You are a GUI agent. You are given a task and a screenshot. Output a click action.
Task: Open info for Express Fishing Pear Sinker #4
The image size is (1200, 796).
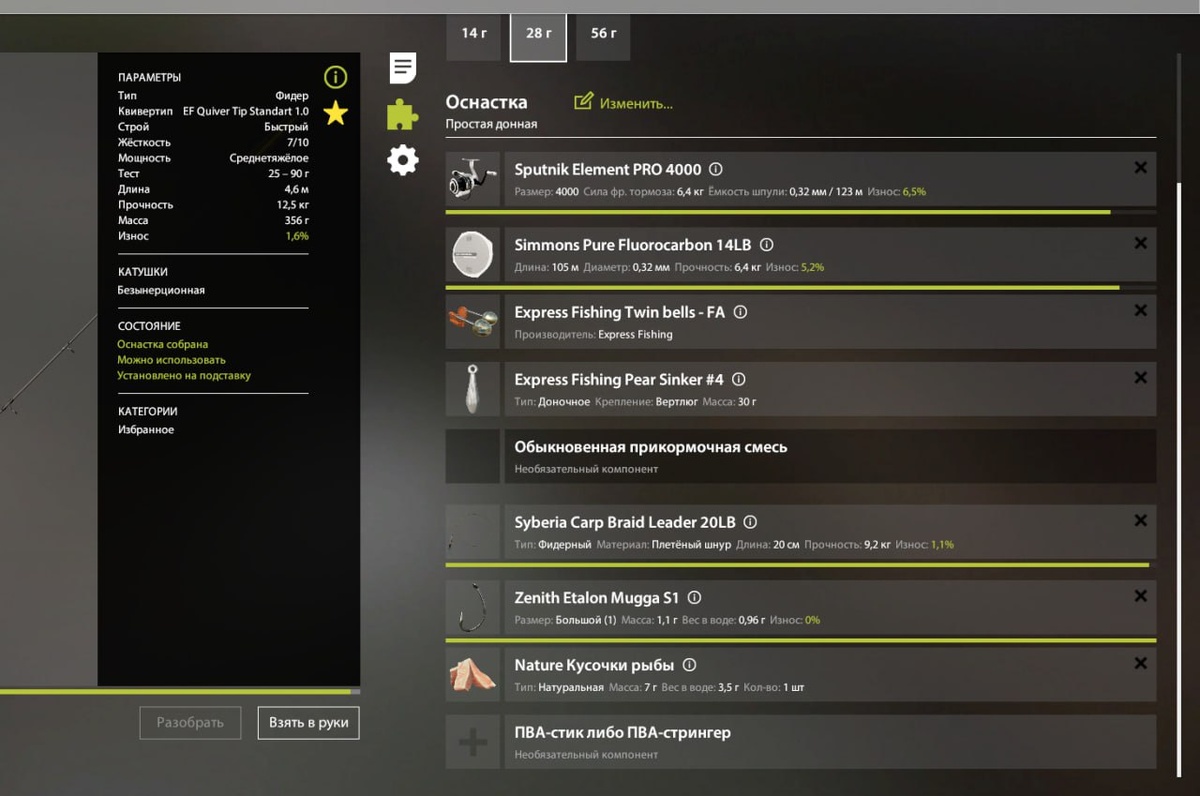pyautogui.click(x=739, y=380)
